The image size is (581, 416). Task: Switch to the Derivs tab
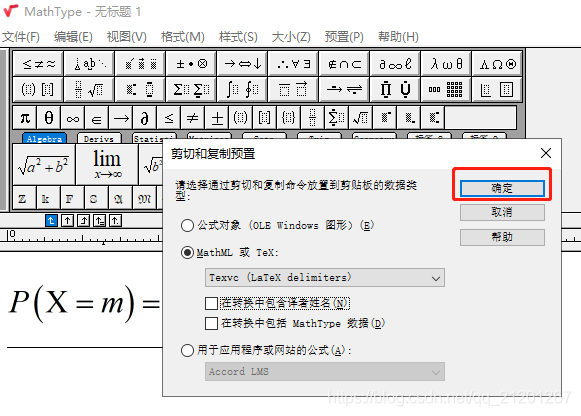[99, 139]
